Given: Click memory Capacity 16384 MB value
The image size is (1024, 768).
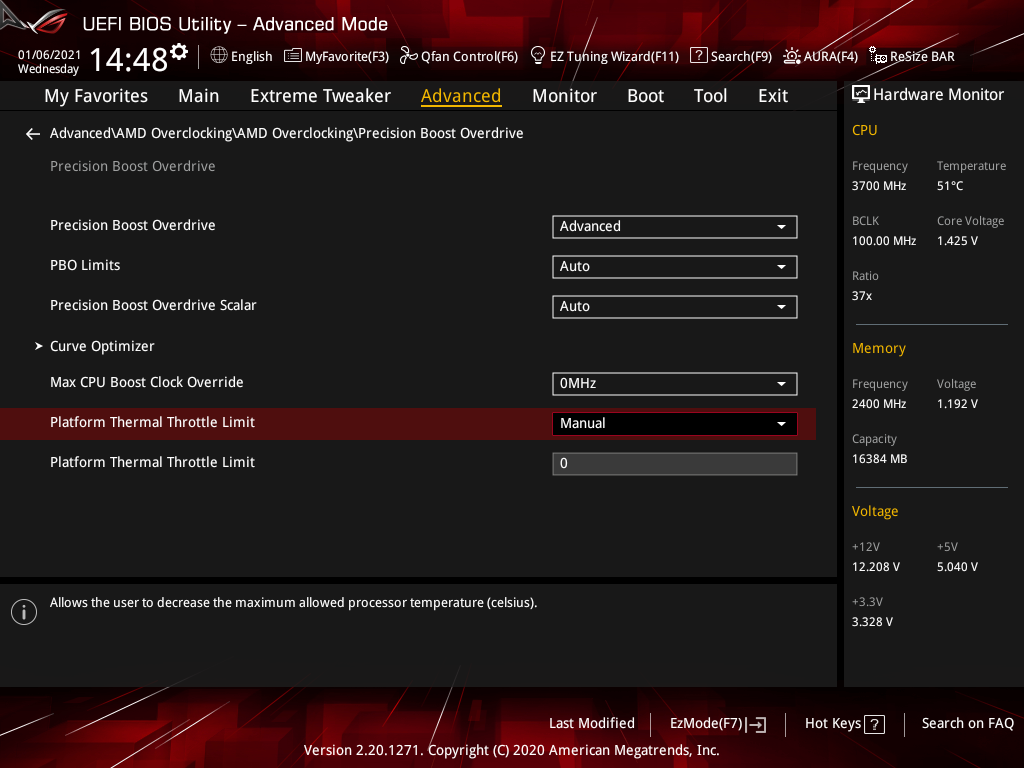Looking at the screenshot, I should tap(879, 459).
